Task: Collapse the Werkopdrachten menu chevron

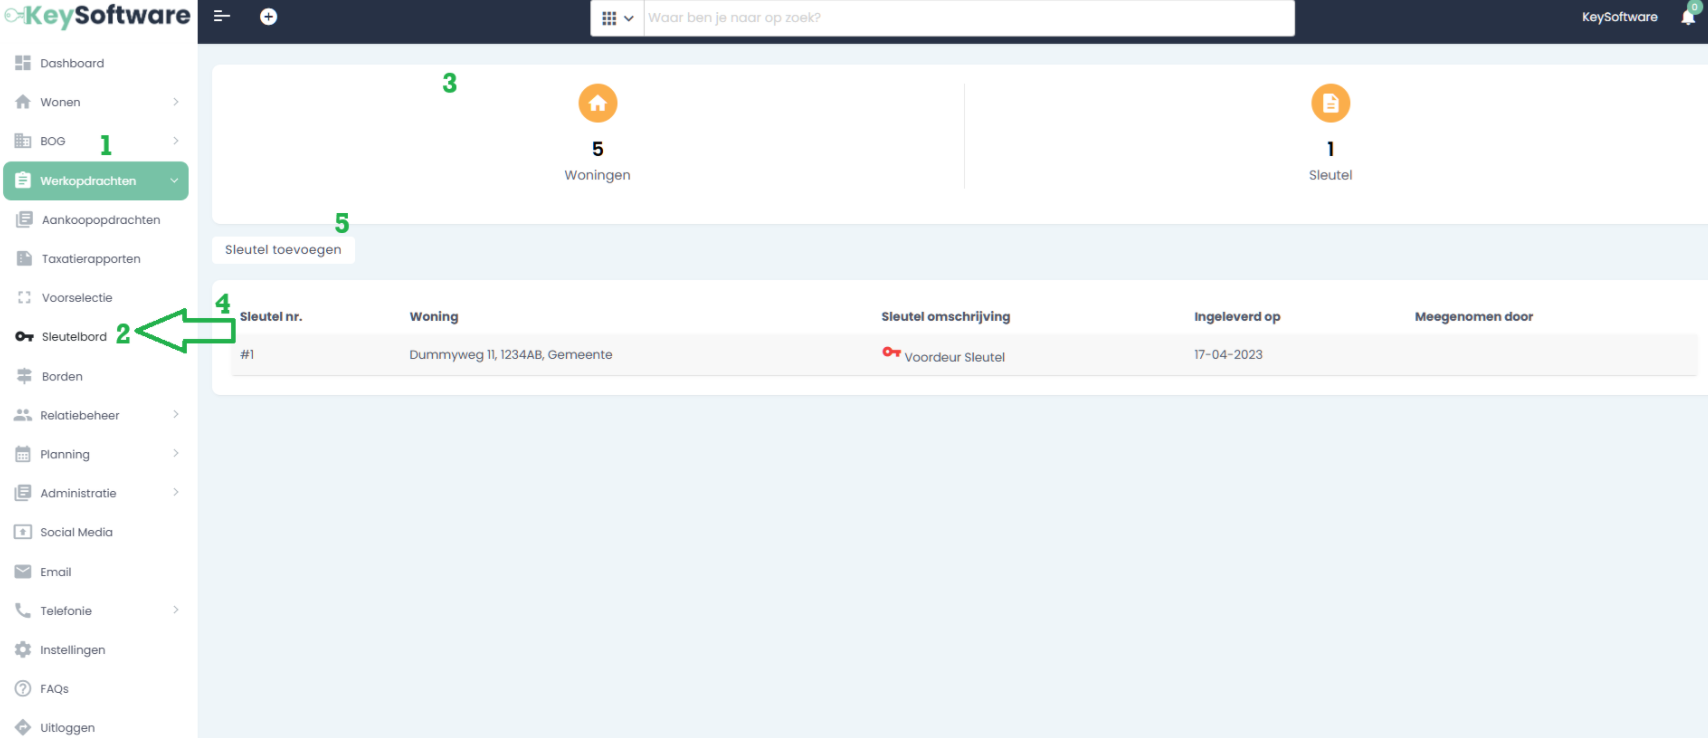Action: point(174,181)
